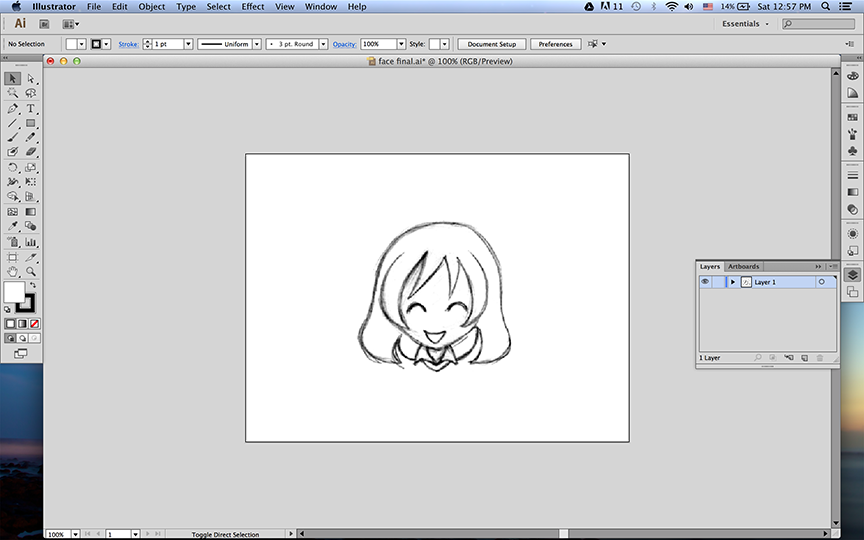Image resolution: width=864 pixels, height=540 pixels.
Task: Open the Stroke panel icon
Action: (x=852, y=175)
